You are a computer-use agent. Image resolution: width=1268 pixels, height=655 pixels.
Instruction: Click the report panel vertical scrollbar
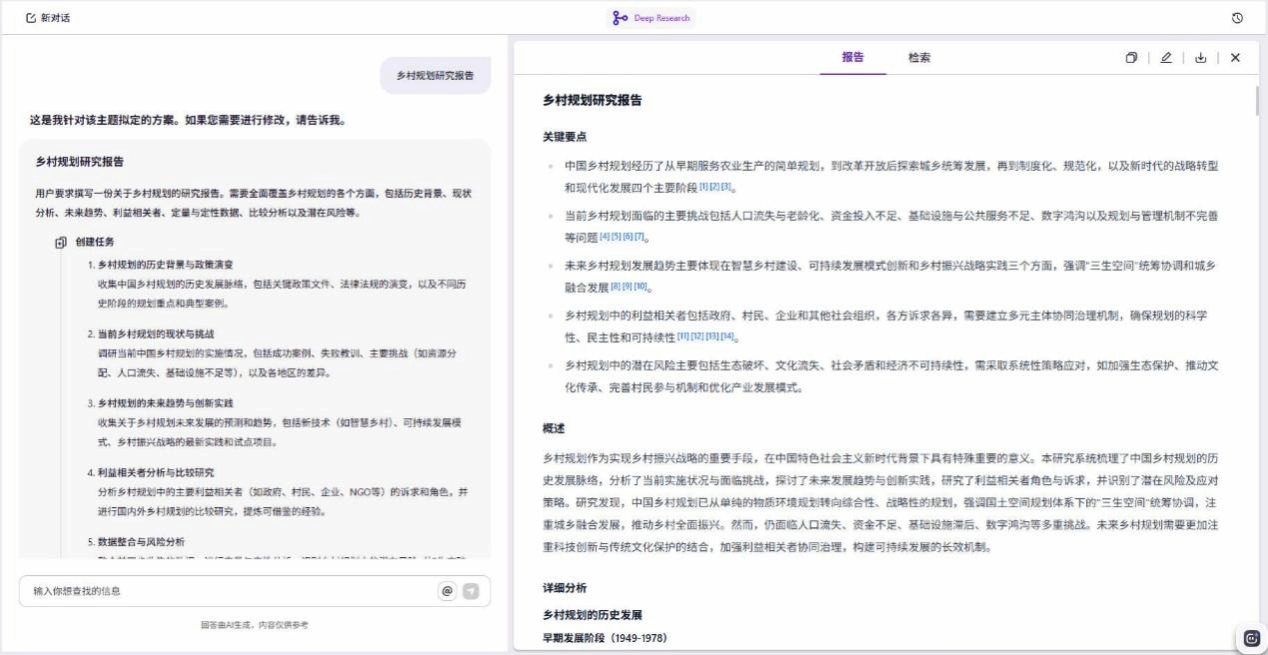tap(1257, 100)
